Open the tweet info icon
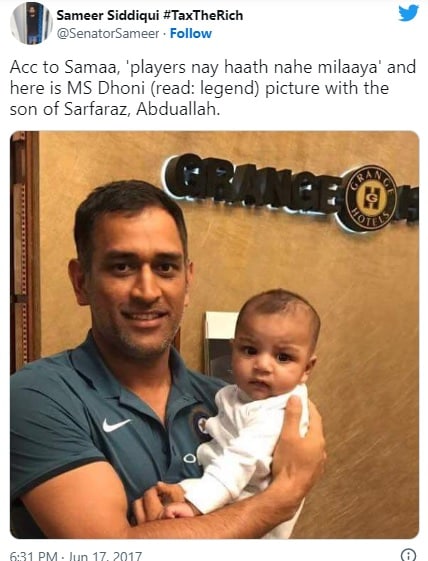The image size is (428, 561). pos(408,555)
